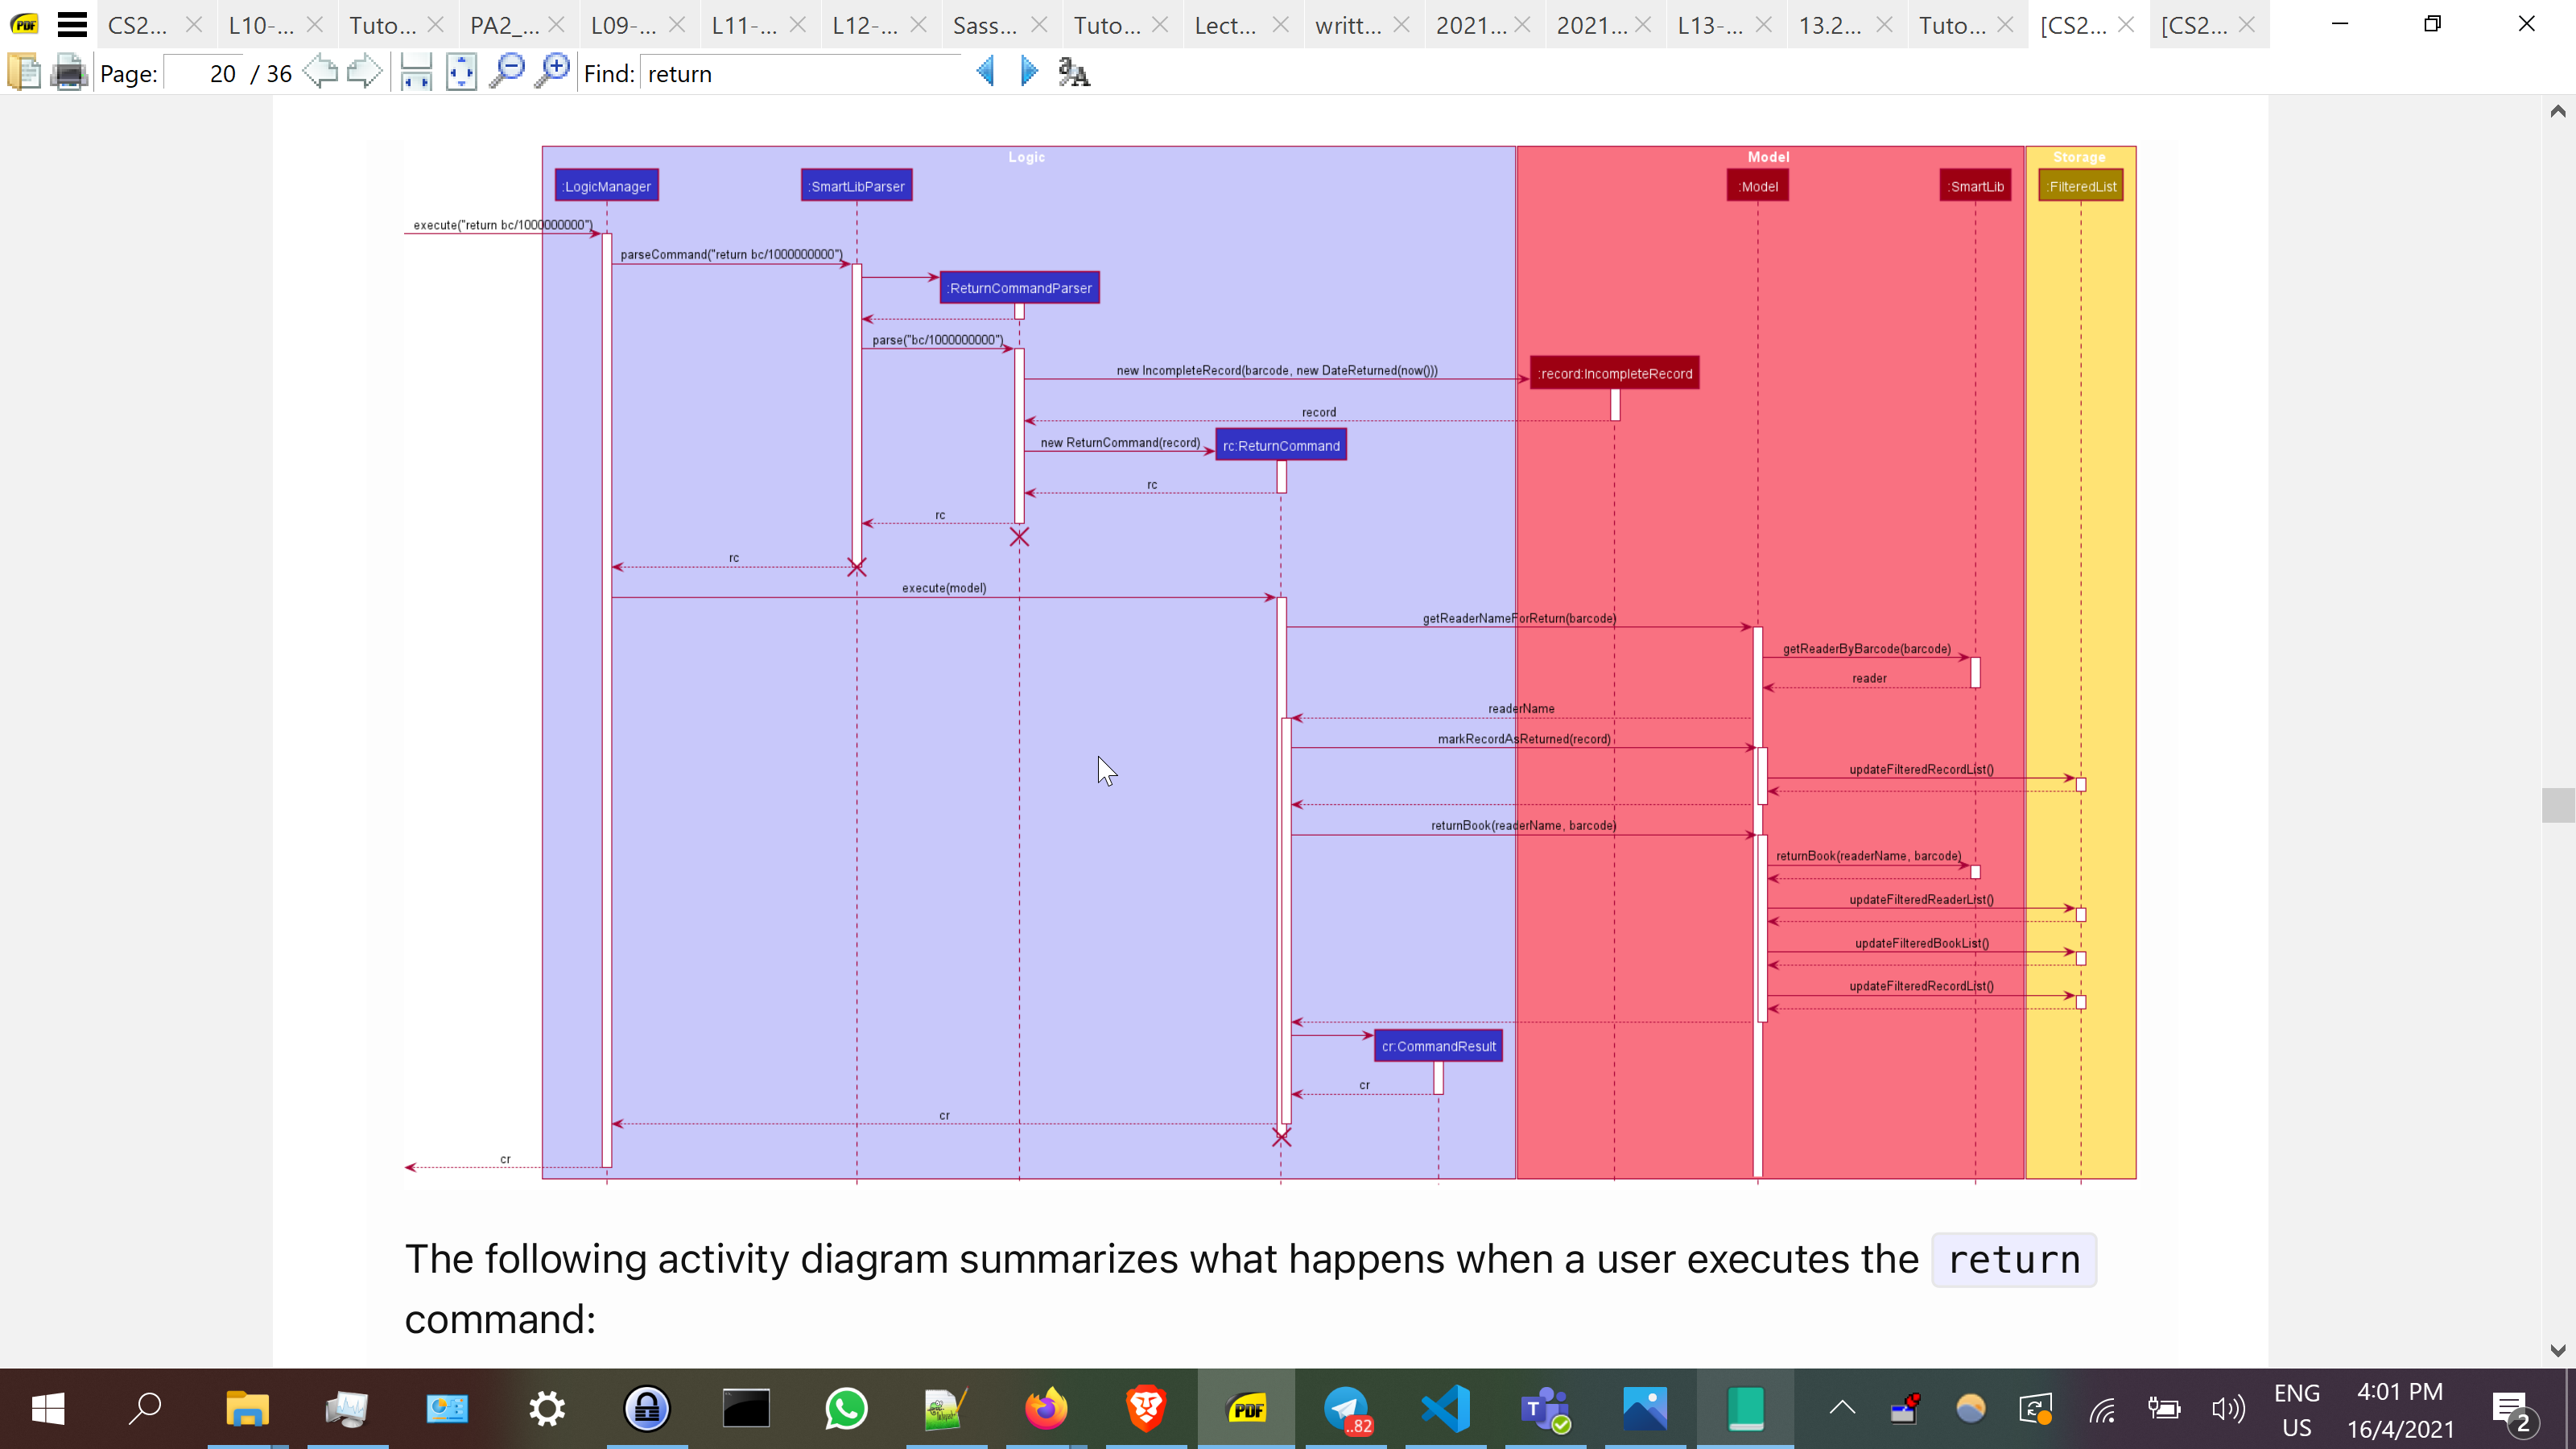The height and width of the screenshot is (1449, 2576).
Task: Click the Find text box
Action: 800,74
